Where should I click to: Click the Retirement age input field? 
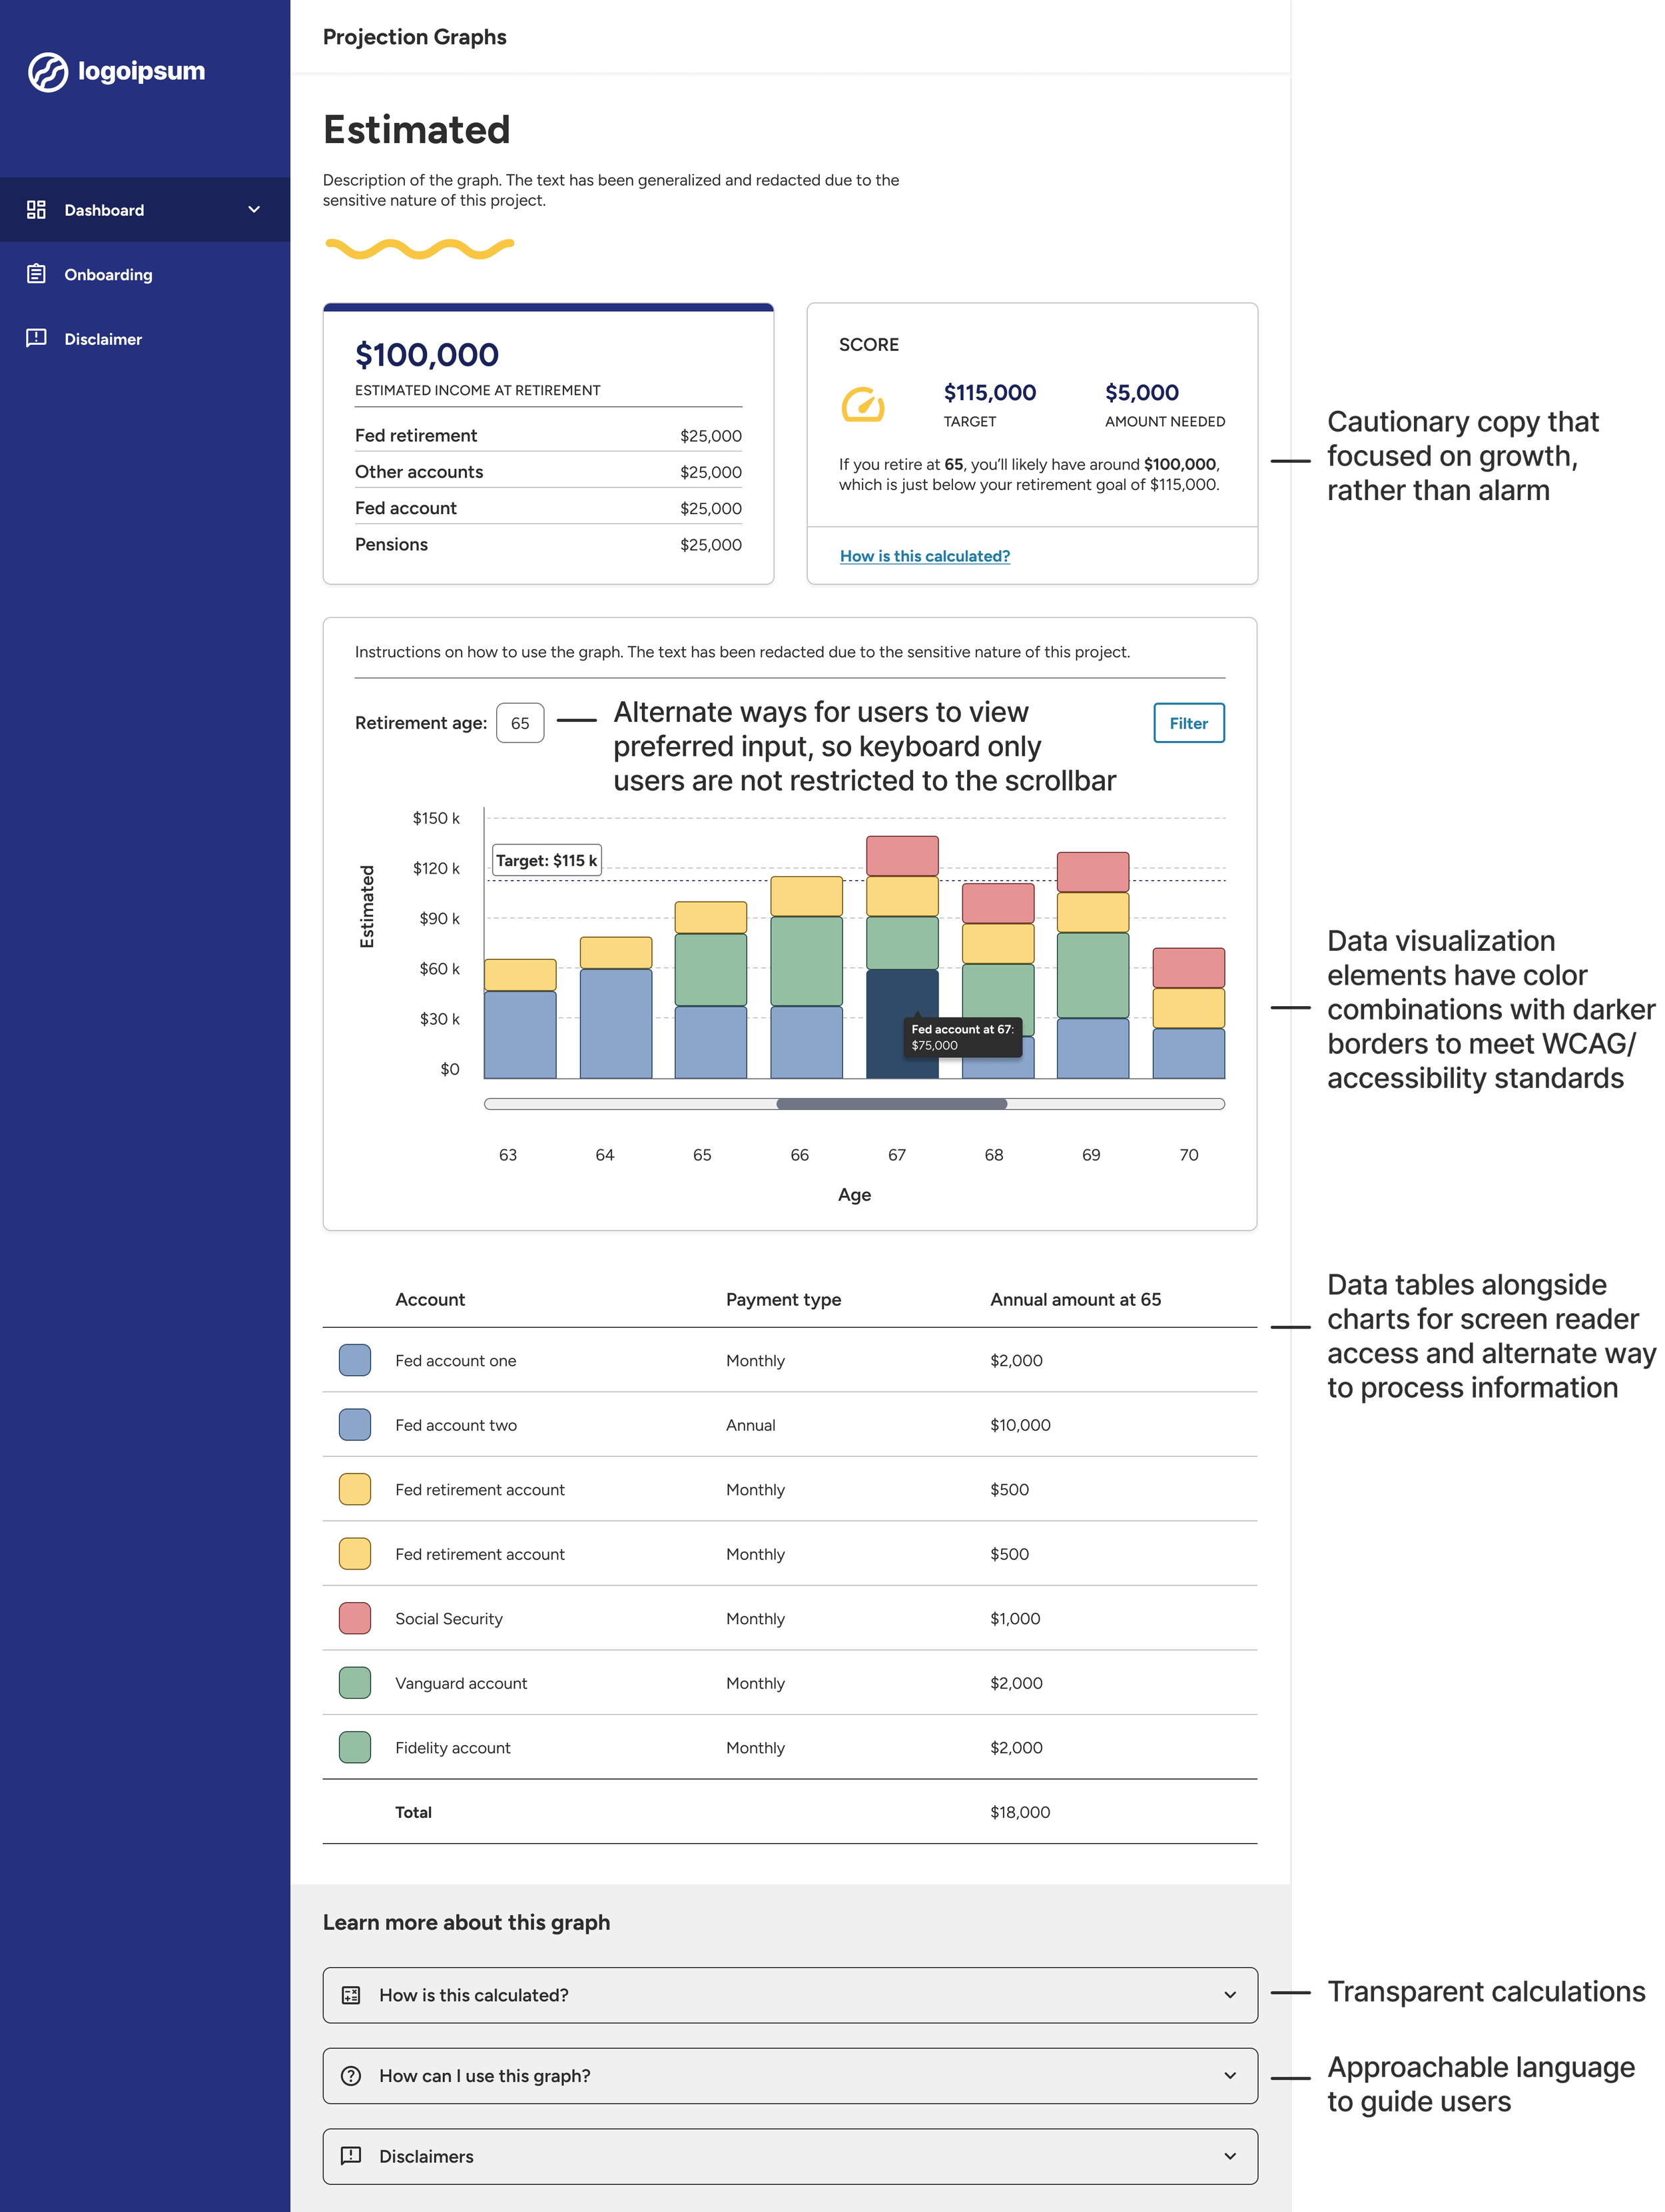[x=520, y=723]
